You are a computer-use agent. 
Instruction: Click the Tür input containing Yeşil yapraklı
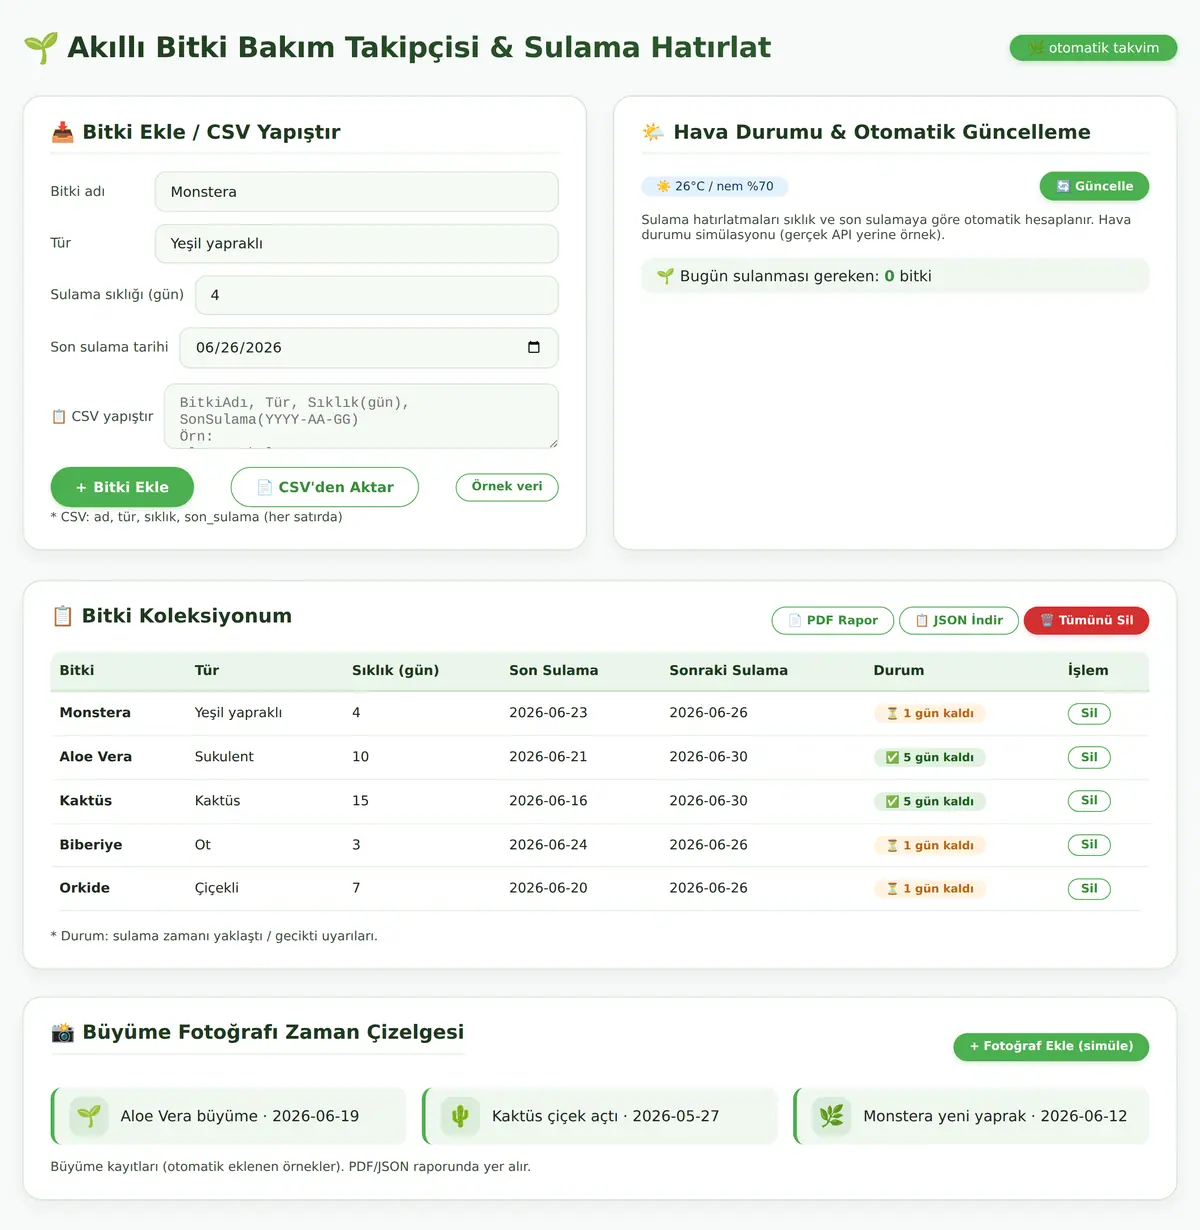(x=357, y=244)
